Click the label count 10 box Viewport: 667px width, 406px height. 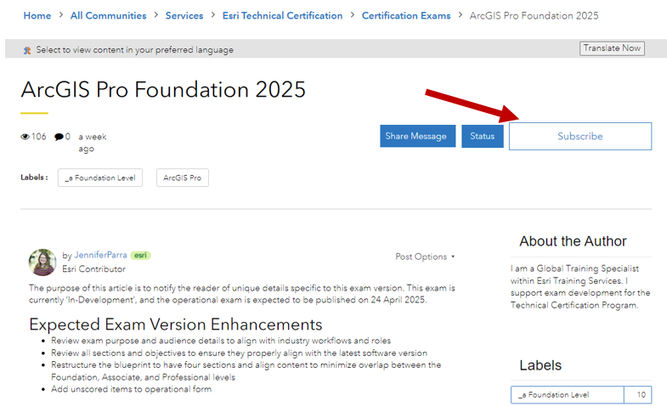638,395
